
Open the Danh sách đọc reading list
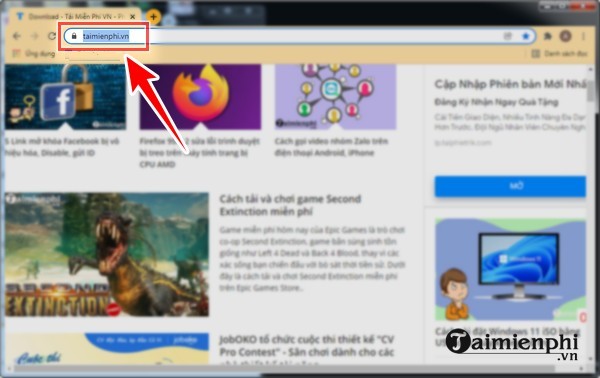click(559, 54)
